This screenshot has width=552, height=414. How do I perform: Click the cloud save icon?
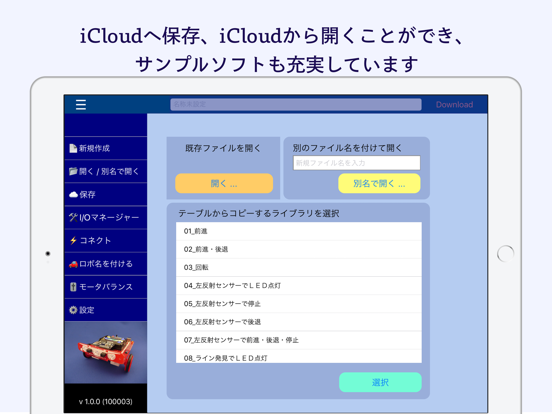pyautogui.click(x=73, y=195)
